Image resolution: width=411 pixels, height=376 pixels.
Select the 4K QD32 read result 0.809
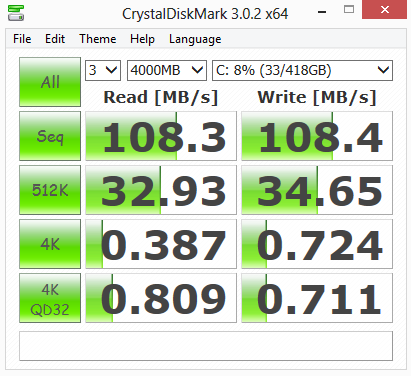(161, 298)
